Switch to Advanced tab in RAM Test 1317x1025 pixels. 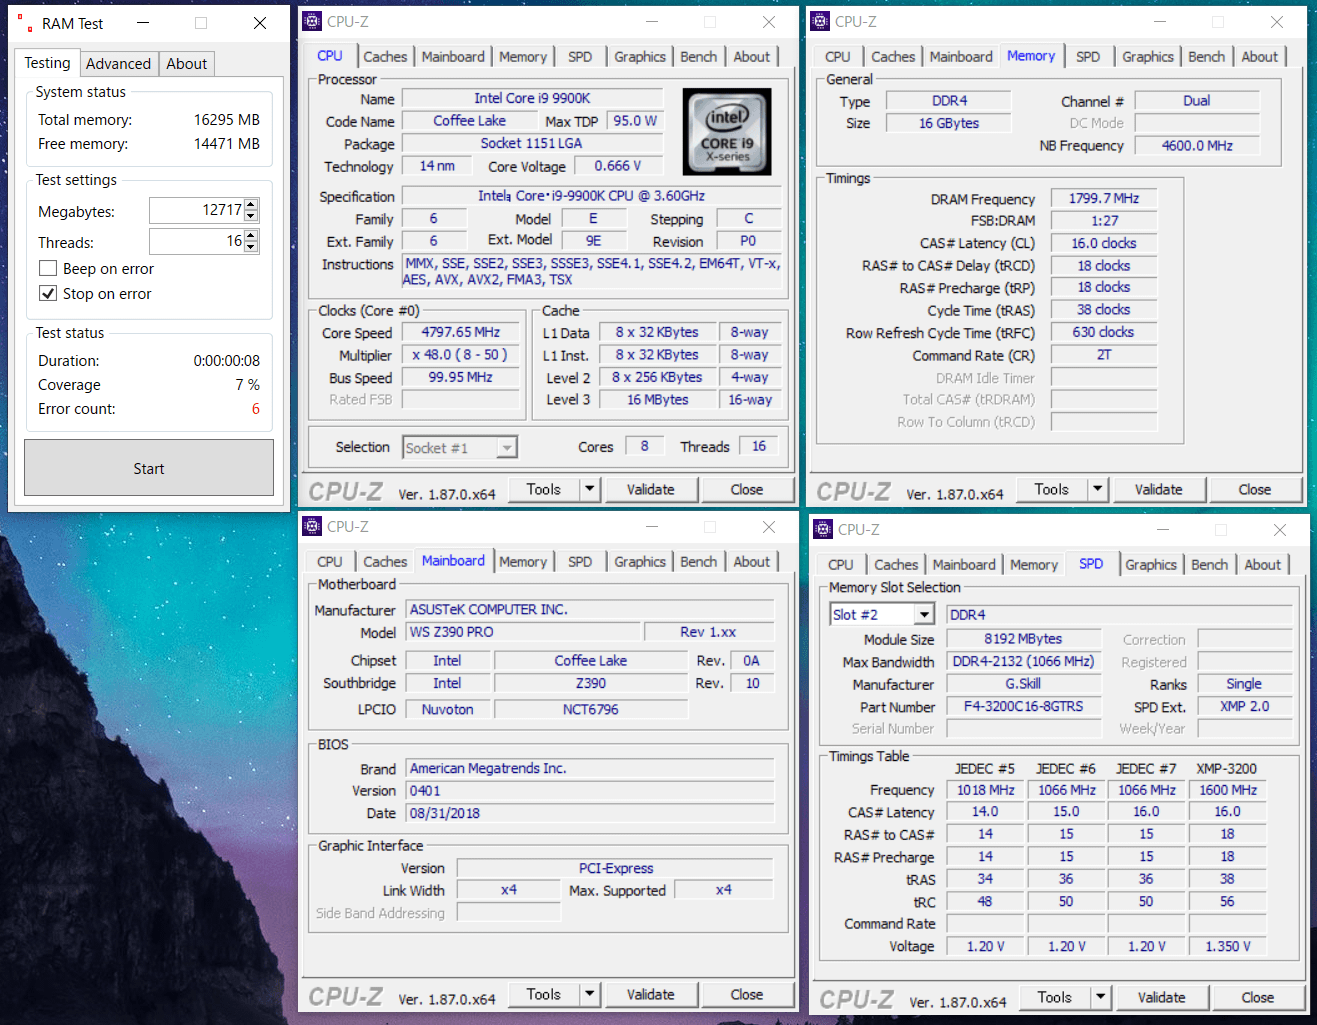(x=118, y=64)
